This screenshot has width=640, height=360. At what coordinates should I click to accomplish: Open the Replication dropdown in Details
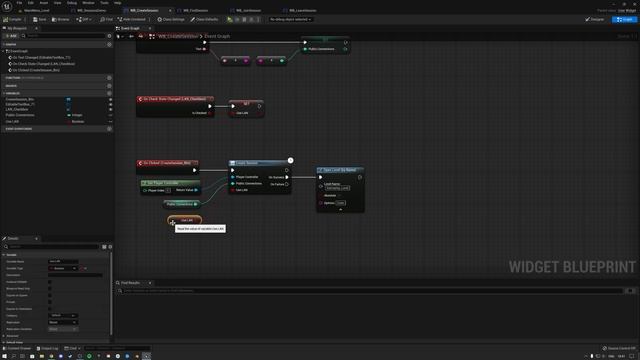pos(63,322)
